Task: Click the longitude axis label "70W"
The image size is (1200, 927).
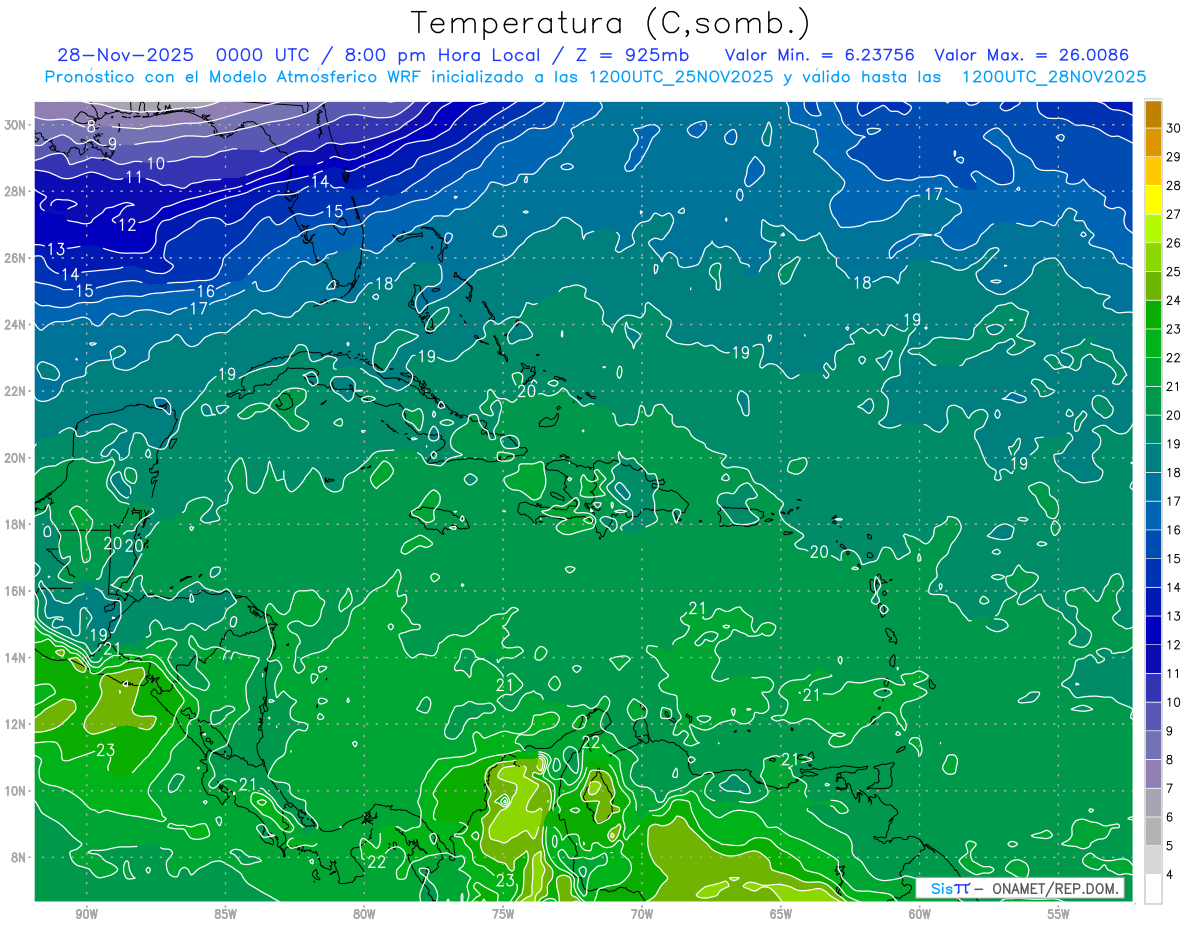Action: tap(642, 915)
